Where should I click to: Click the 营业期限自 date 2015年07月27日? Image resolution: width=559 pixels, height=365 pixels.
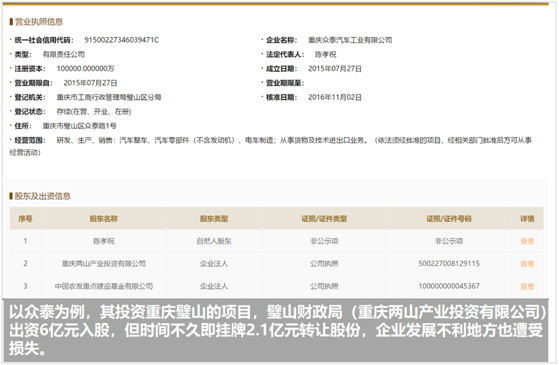(x=90, y=83)
